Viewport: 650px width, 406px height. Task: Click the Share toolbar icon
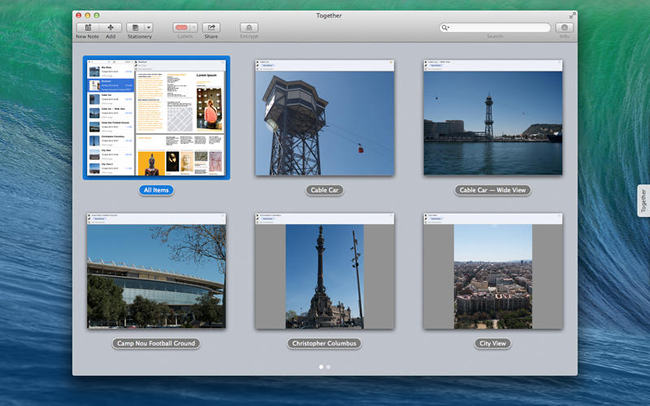point(211,27)
